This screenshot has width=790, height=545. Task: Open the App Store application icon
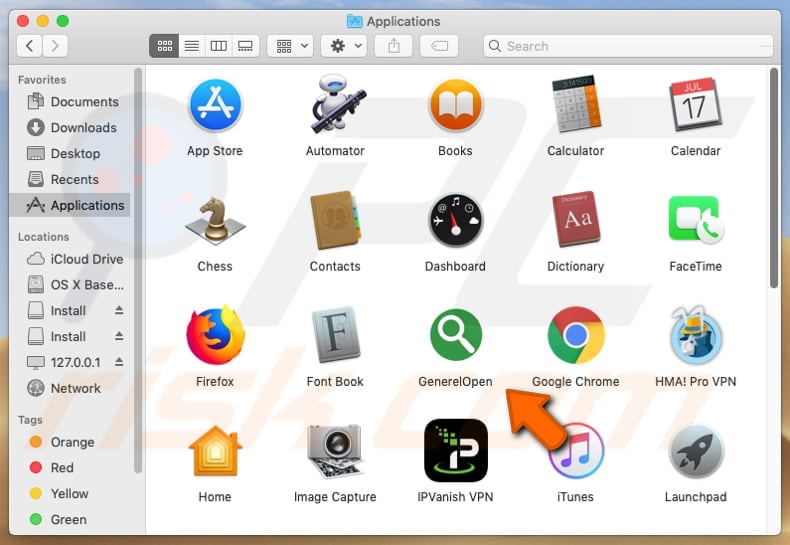pyautogui.click(x=215, y=105)
